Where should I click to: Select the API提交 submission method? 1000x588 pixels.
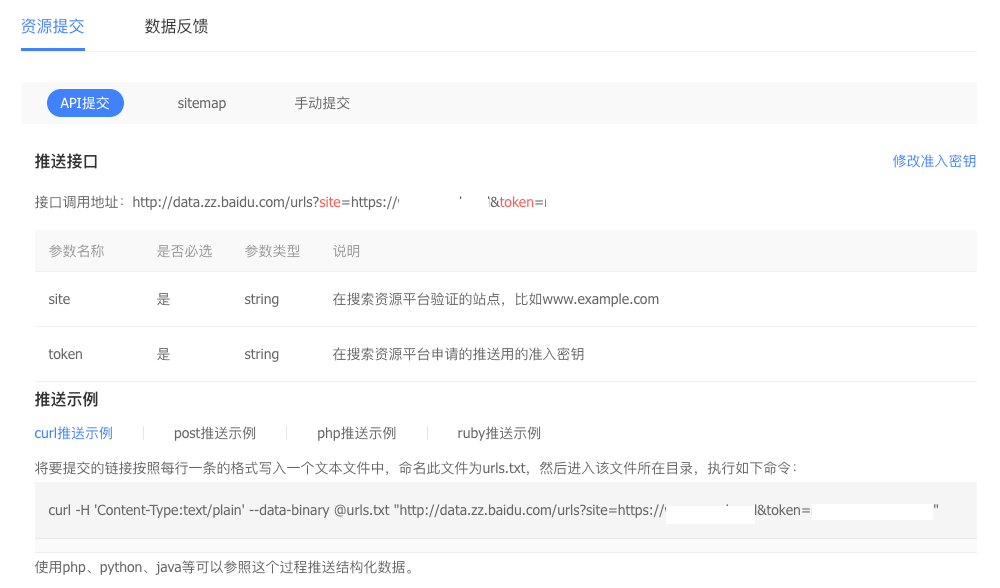85,103
